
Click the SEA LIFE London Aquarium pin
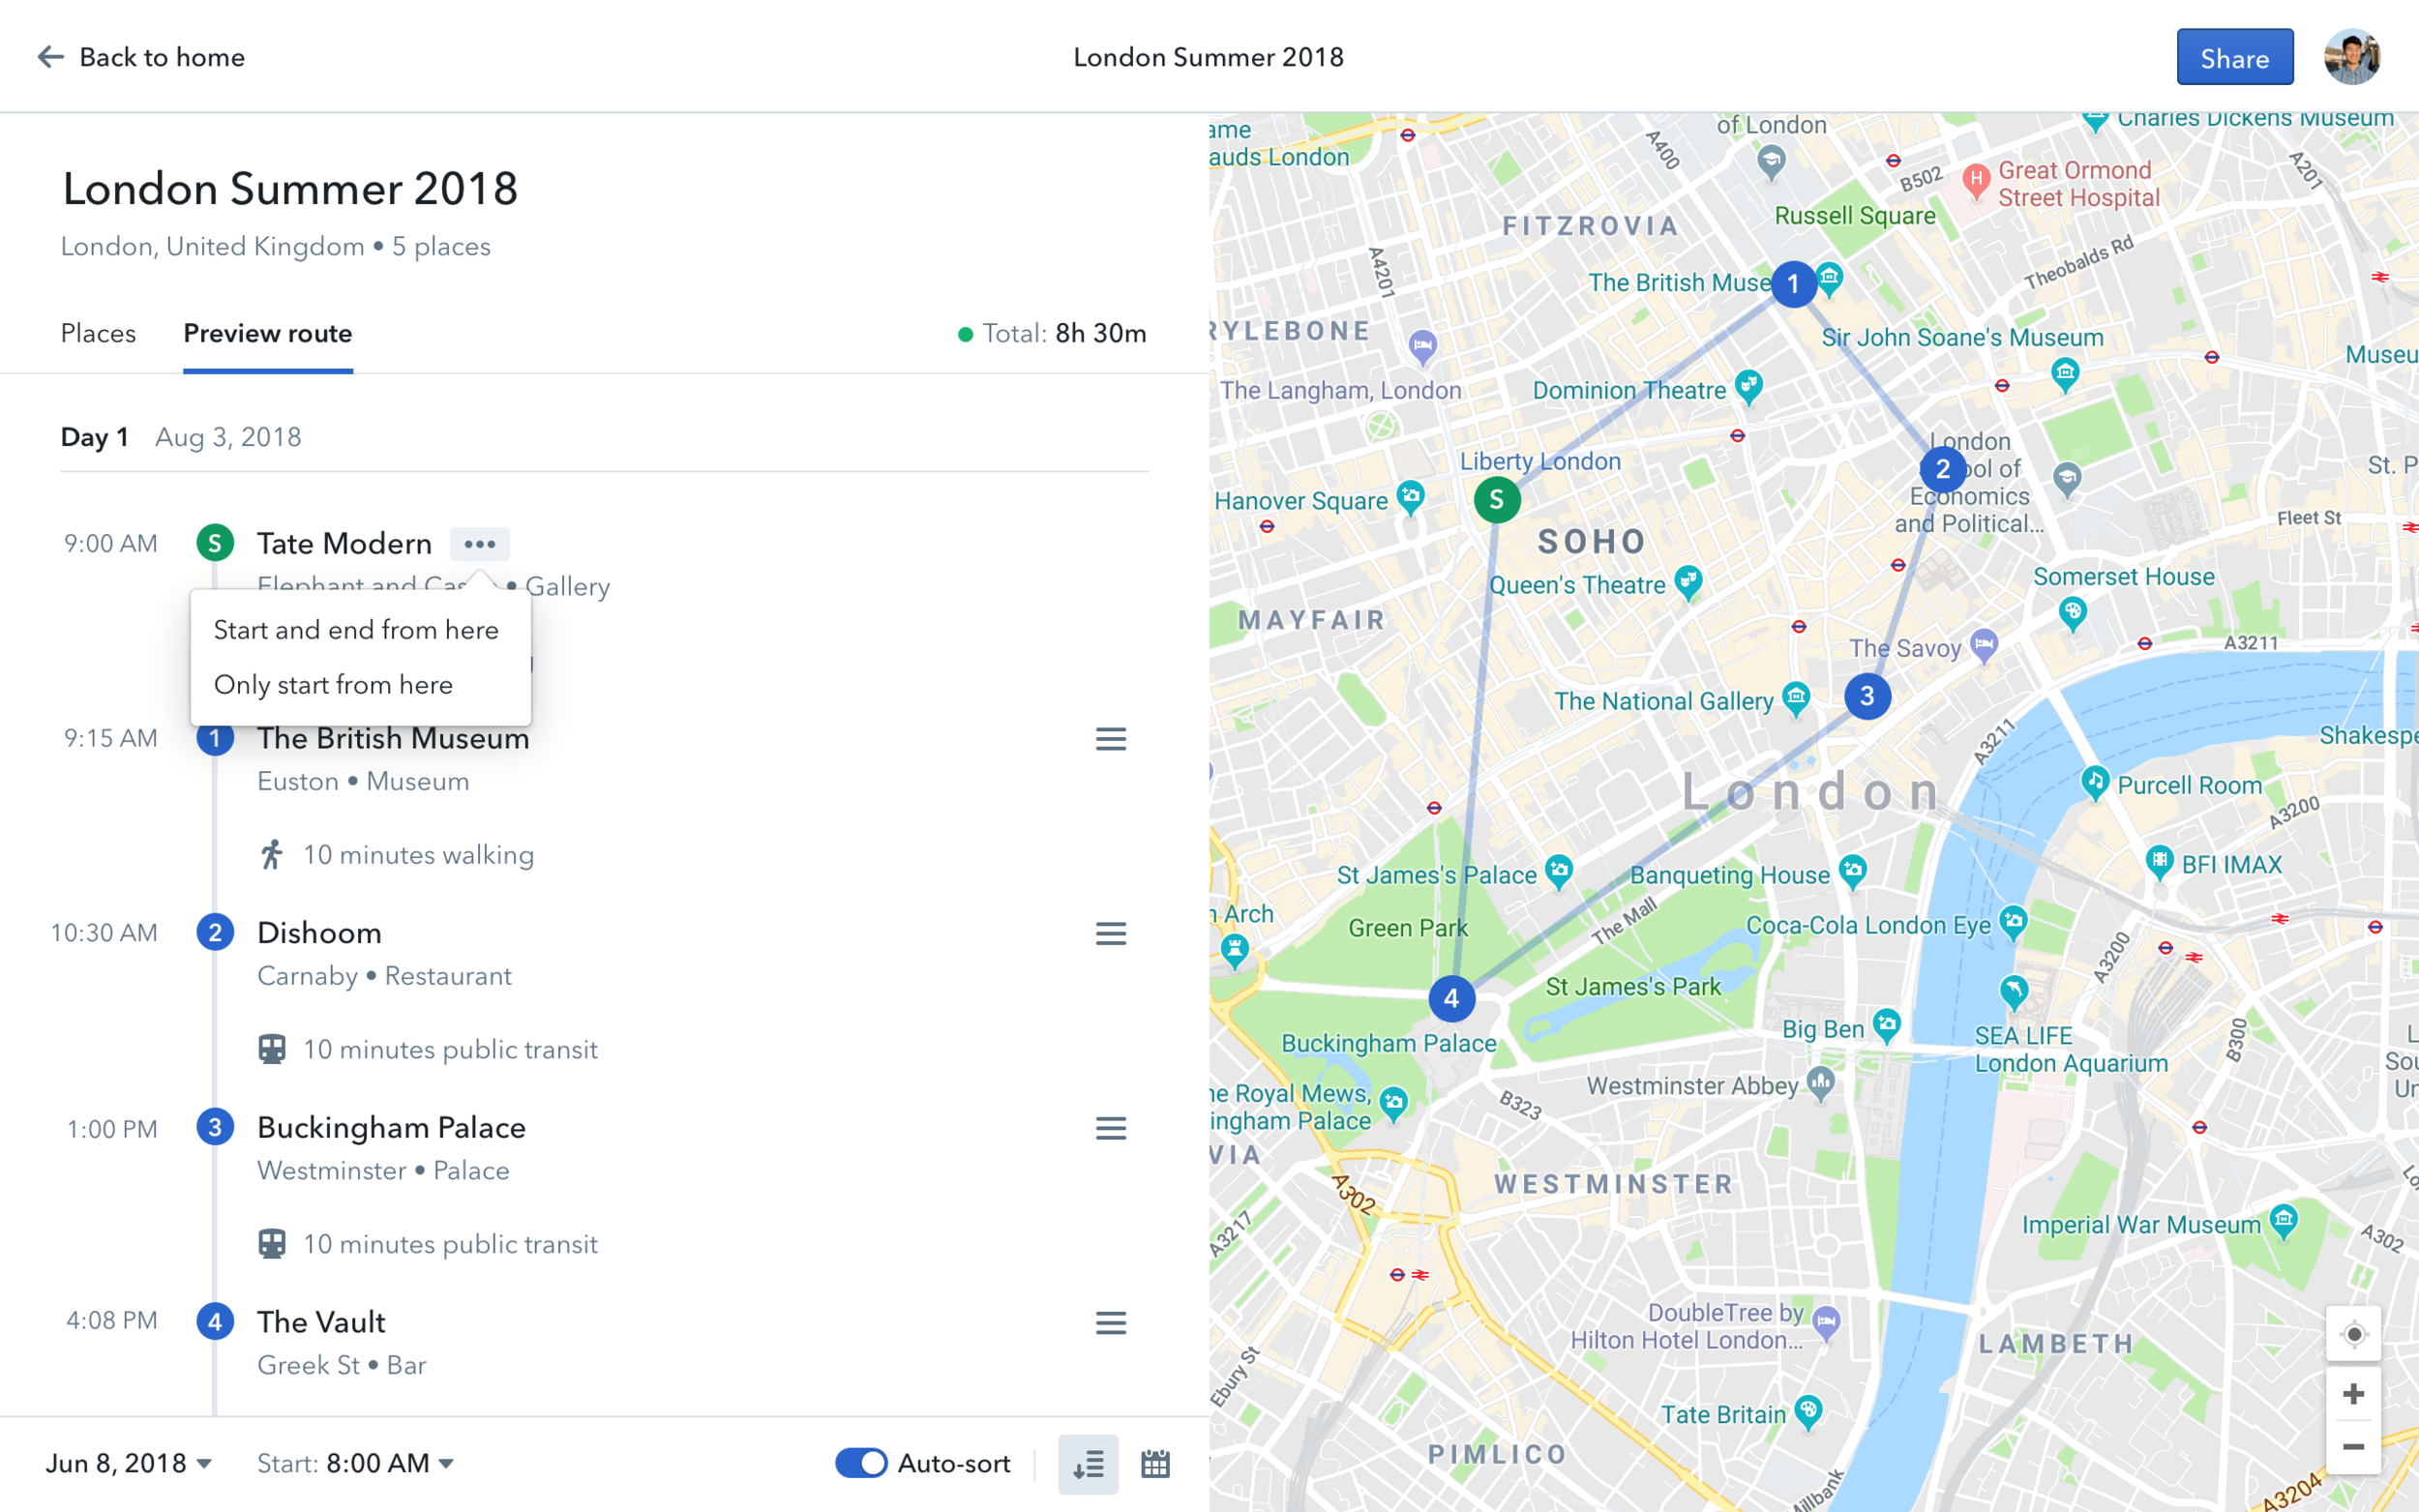2013,992
